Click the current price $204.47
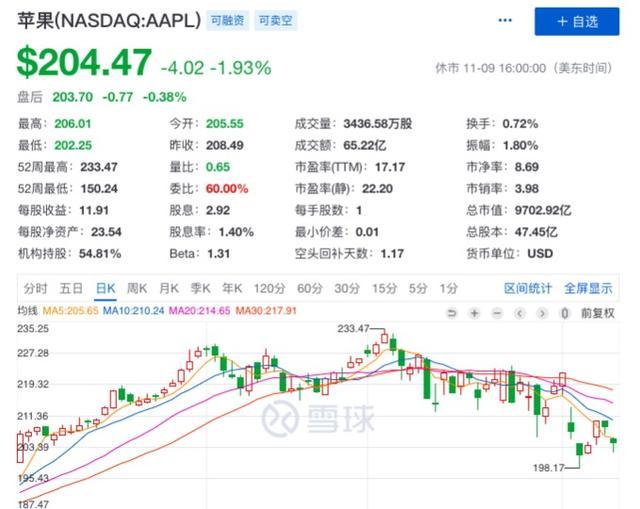Image resolution: width=640 pixels, height=509 pixels. click(x=84, y=62)
